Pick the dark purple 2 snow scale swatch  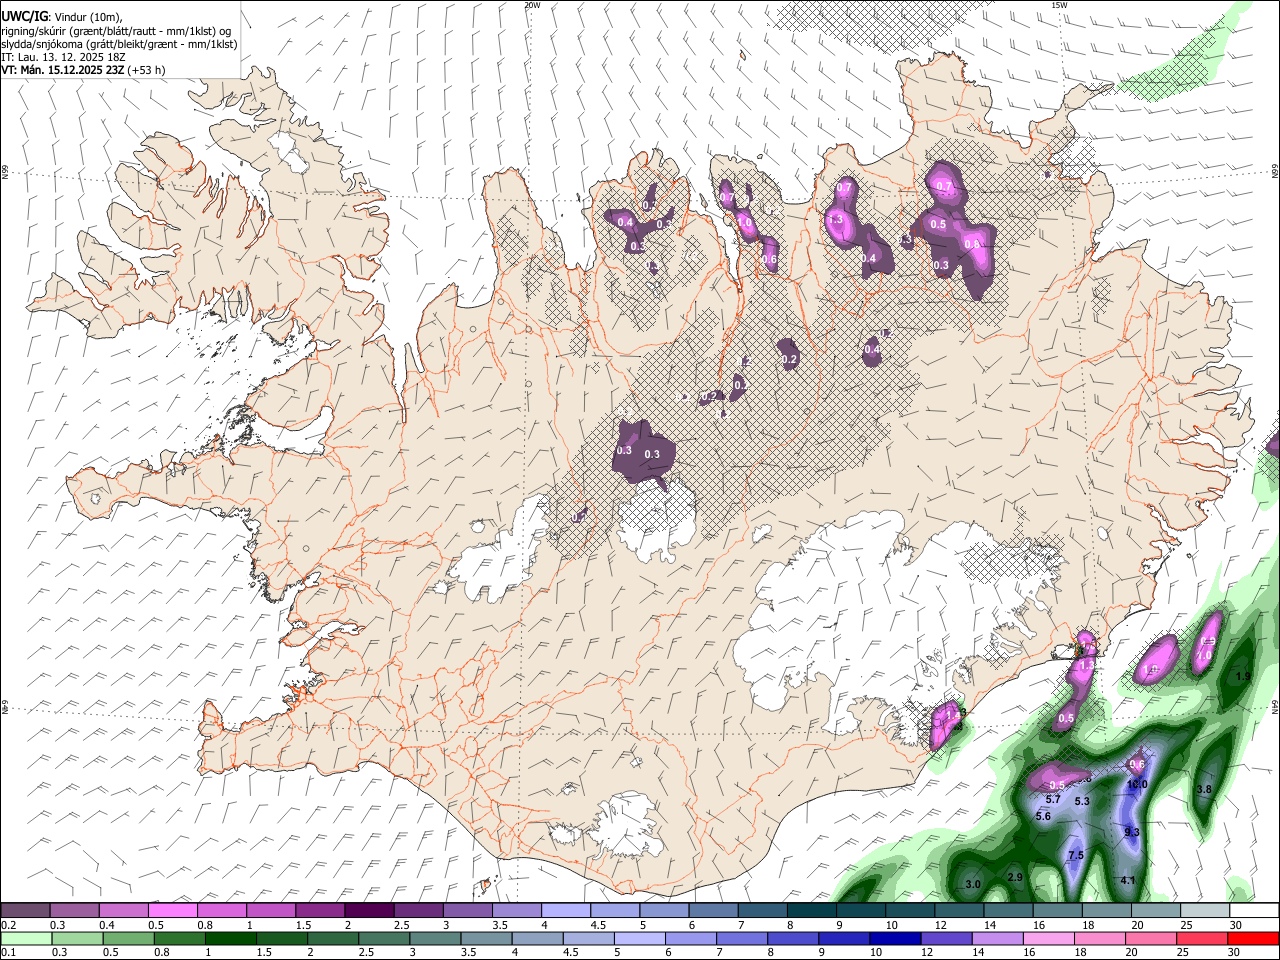pos(369,911)
